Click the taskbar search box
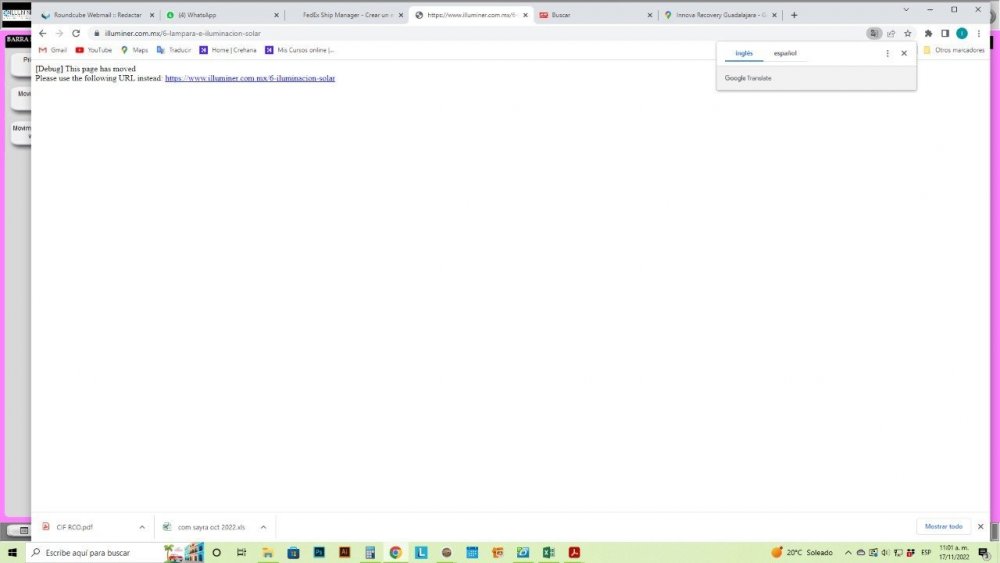The image size is (1000, 563). tap(115, 553)
